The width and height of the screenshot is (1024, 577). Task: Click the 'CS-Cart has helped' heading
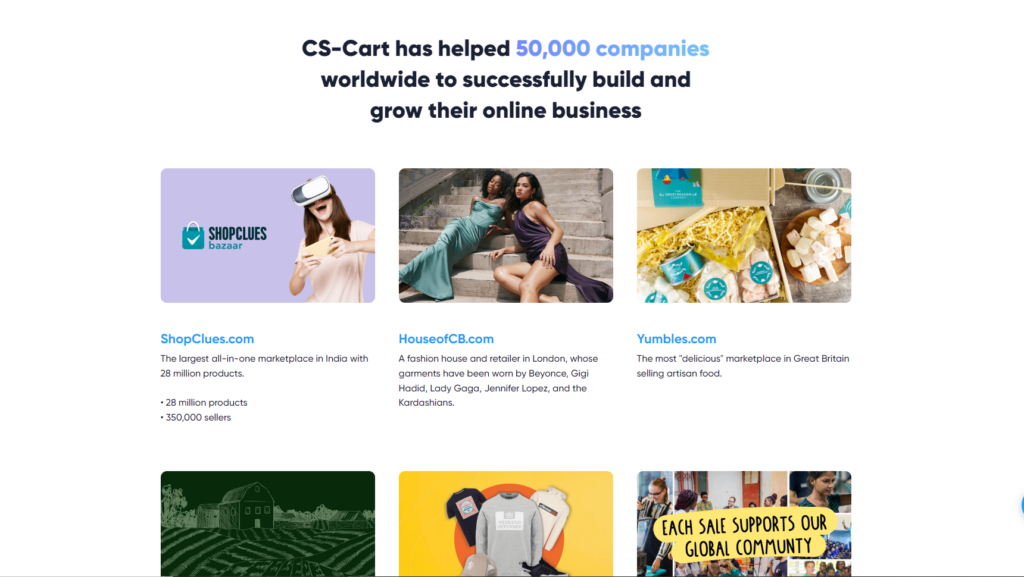pos(406,48)
